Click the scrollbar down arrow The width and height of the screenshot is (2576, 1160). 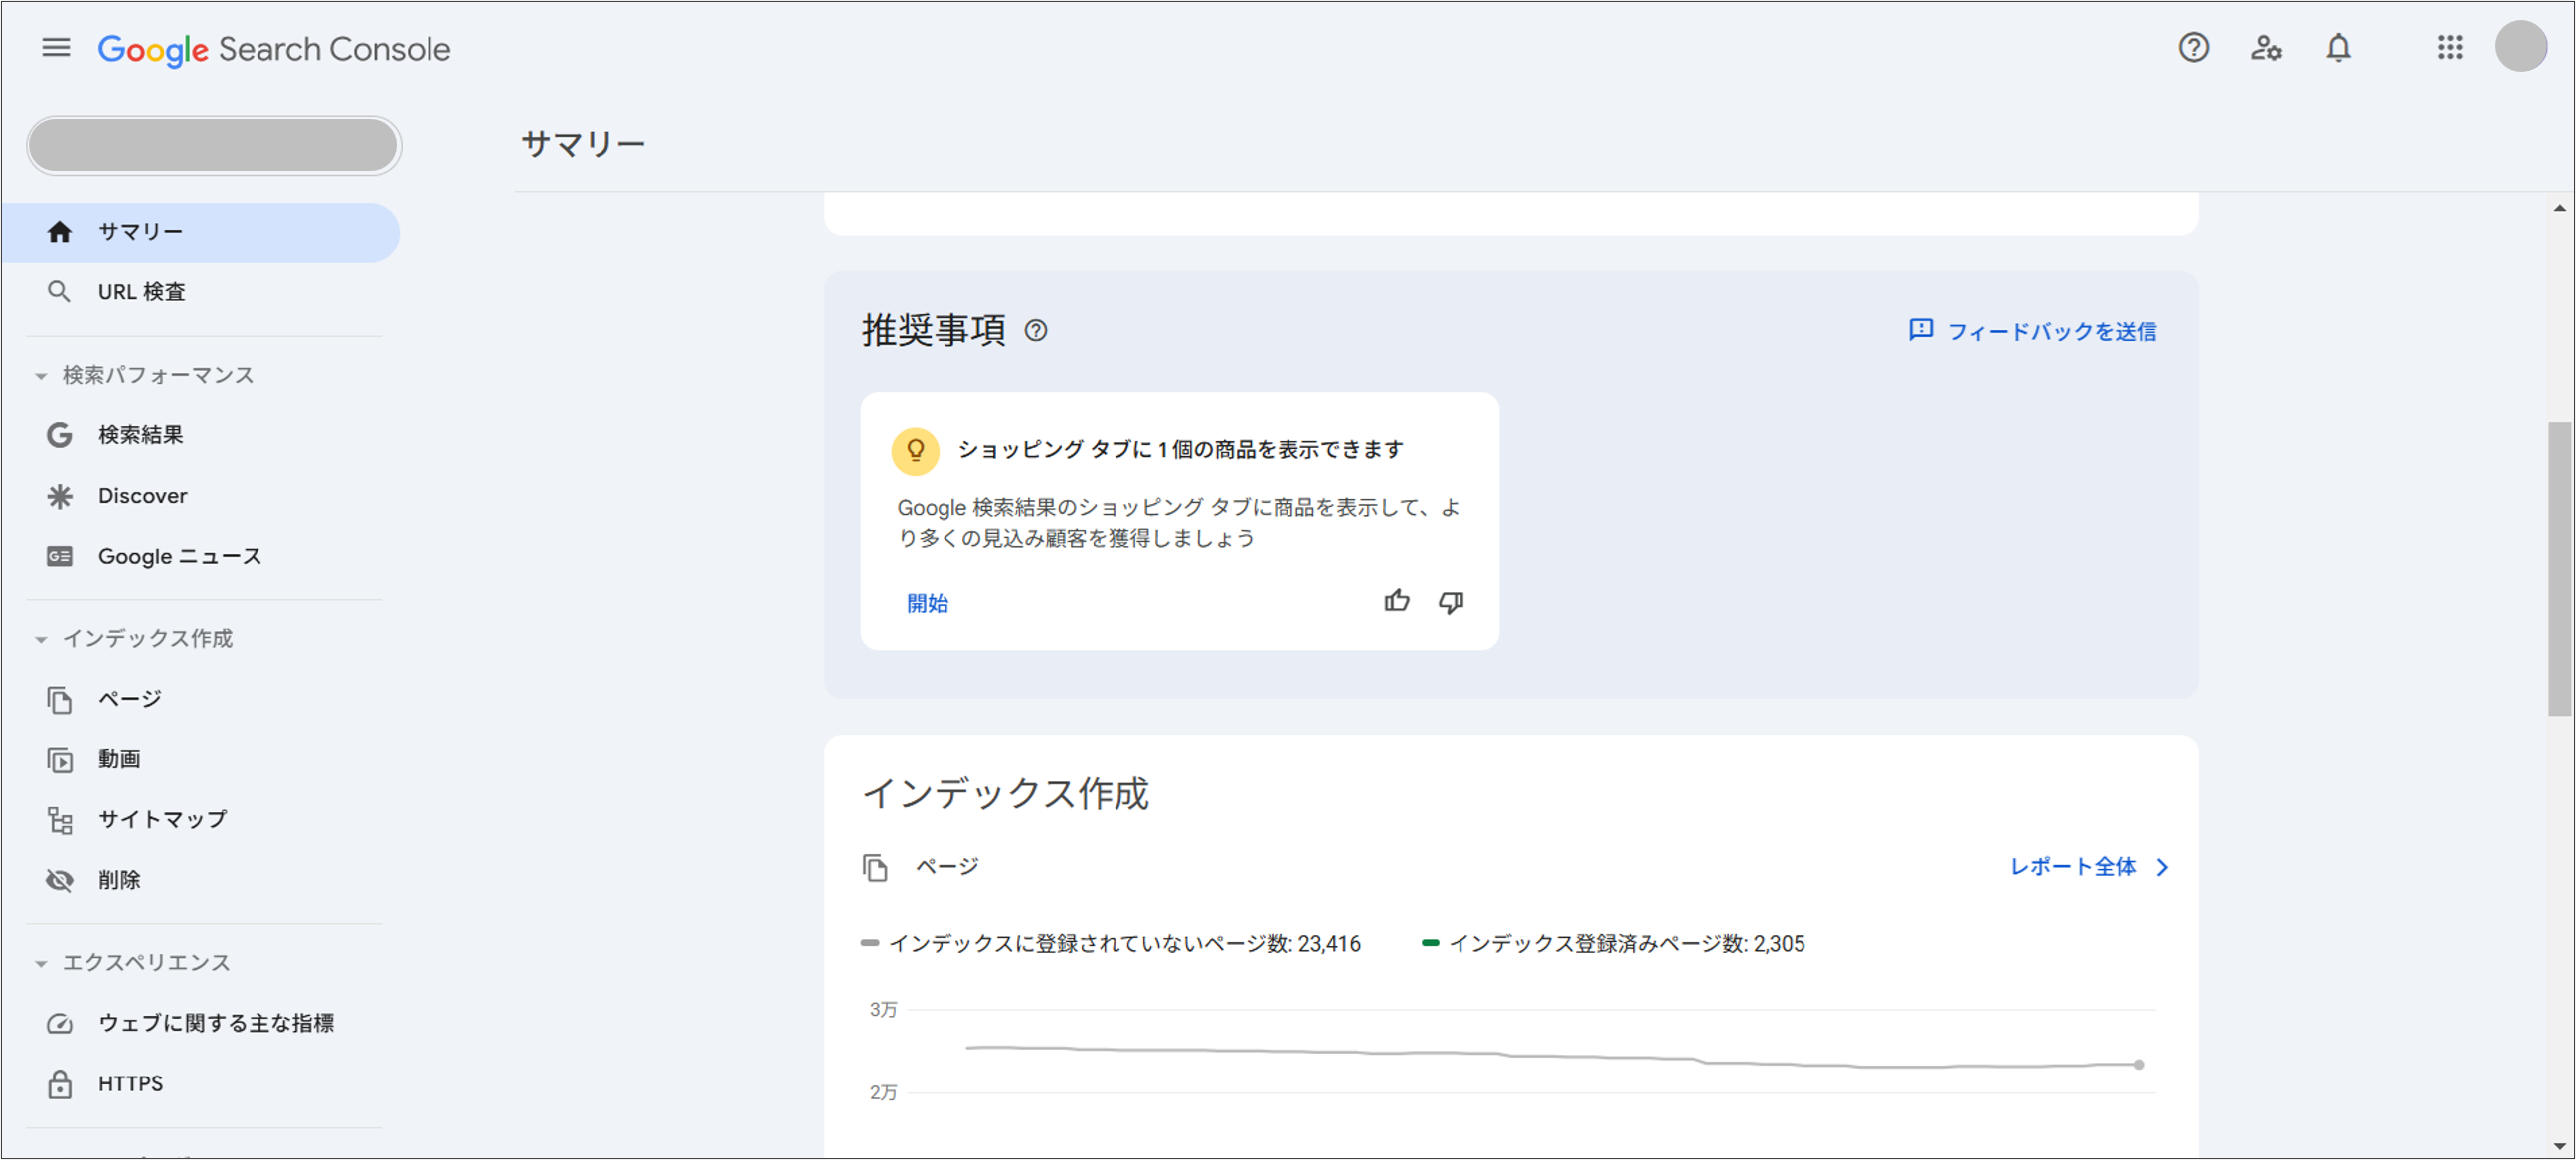point(2559,1146)
